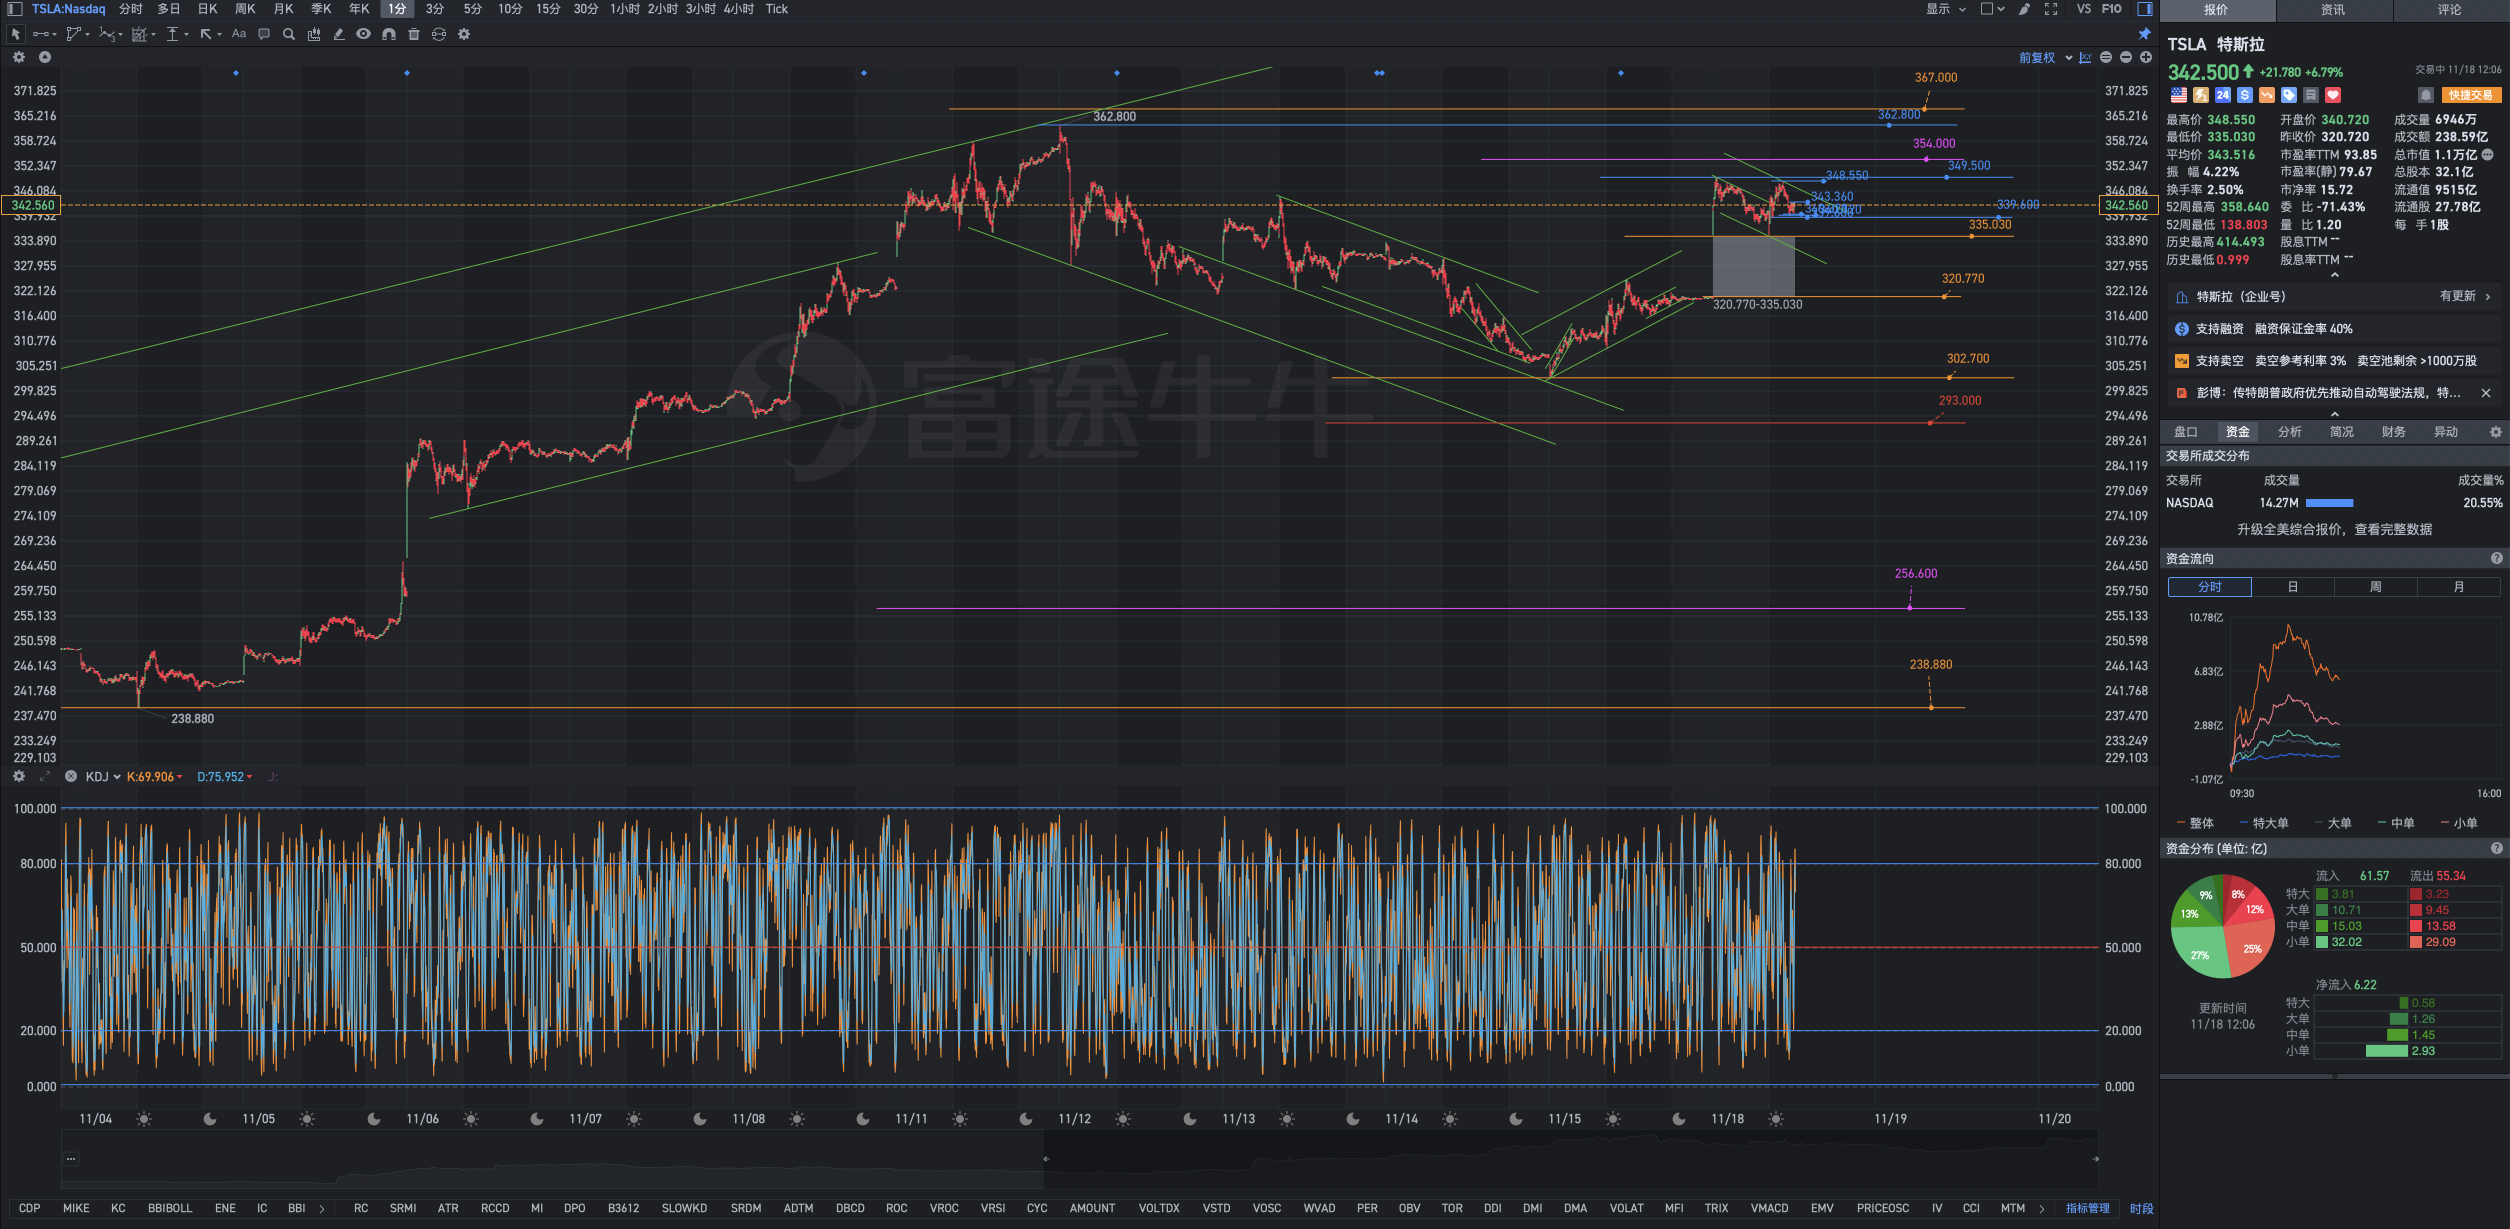The height and width of the screenshot is (1229, 2510).
Task: Reset chart zoom with equals icon
Action: 2106,58
